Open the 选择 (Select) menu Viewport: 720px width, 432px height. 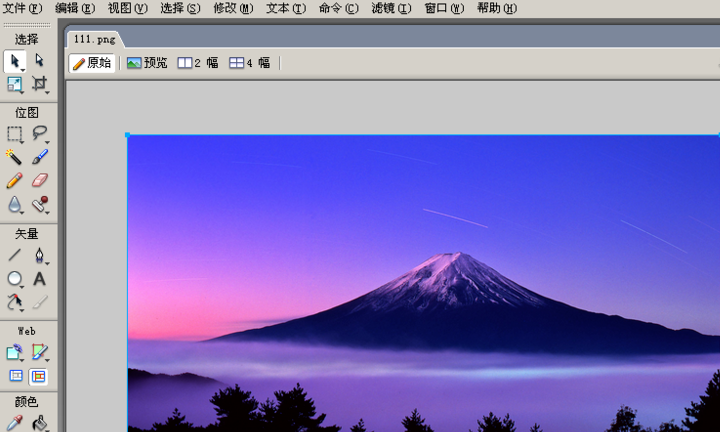(x=180, y=8)
